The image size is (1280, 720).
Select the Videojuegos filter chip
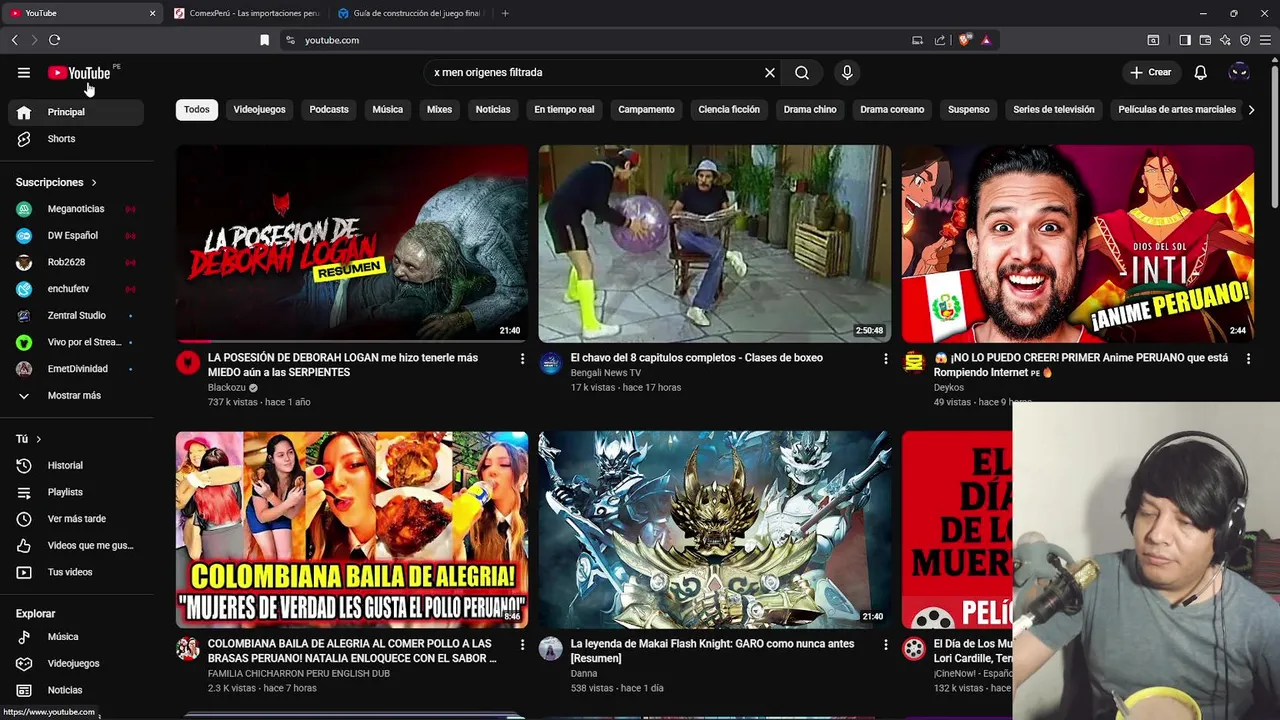pos(259,109)
